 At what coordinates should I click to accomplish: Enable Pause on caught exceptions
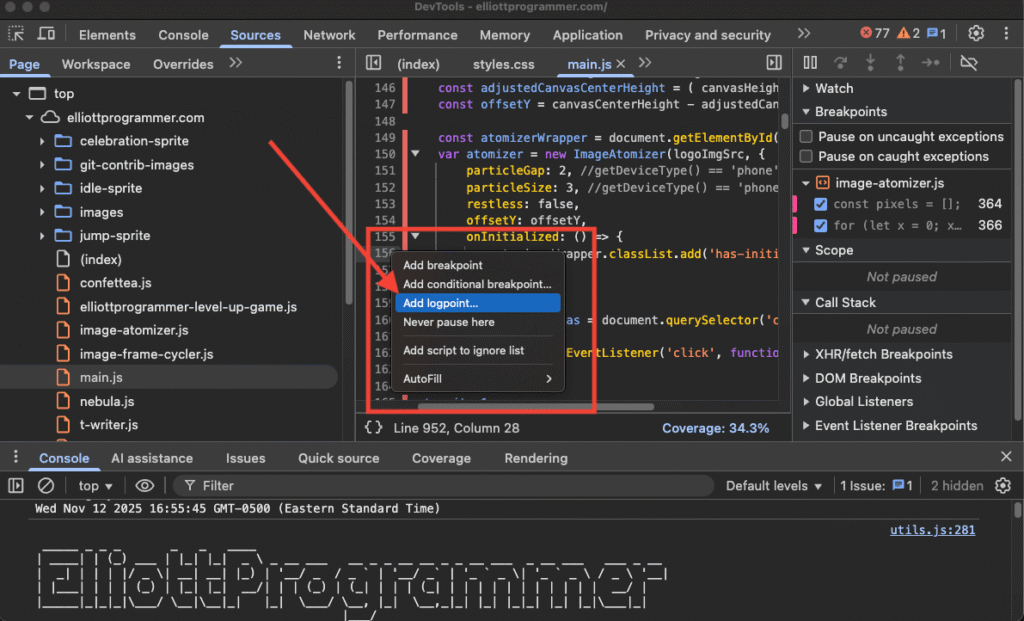tap(807, 157)
